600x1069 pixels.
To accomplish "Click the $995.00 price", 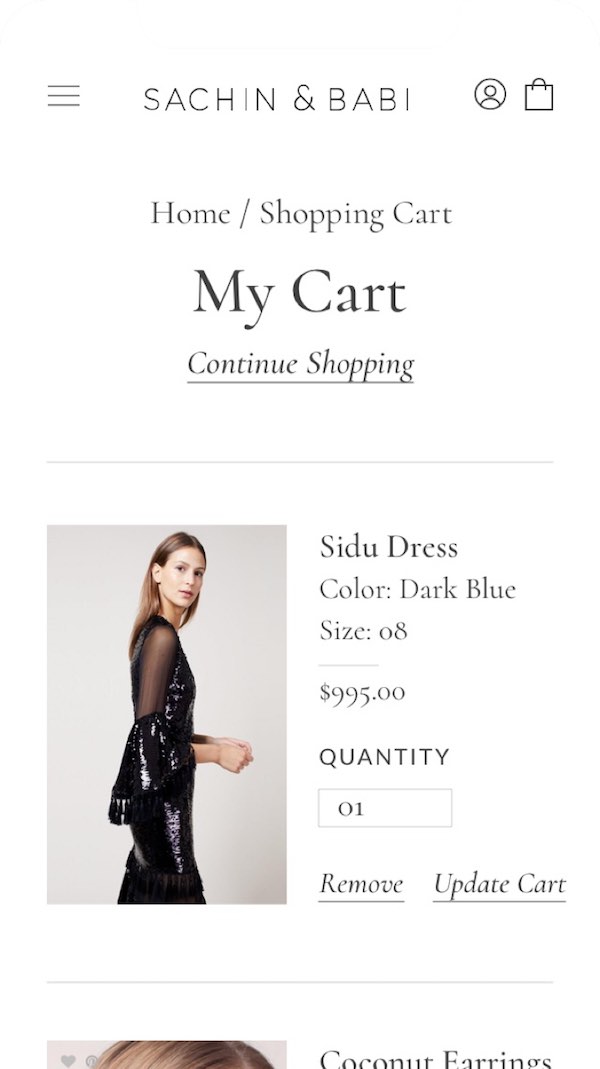I will pyautogui.click(x=362, y=692).
